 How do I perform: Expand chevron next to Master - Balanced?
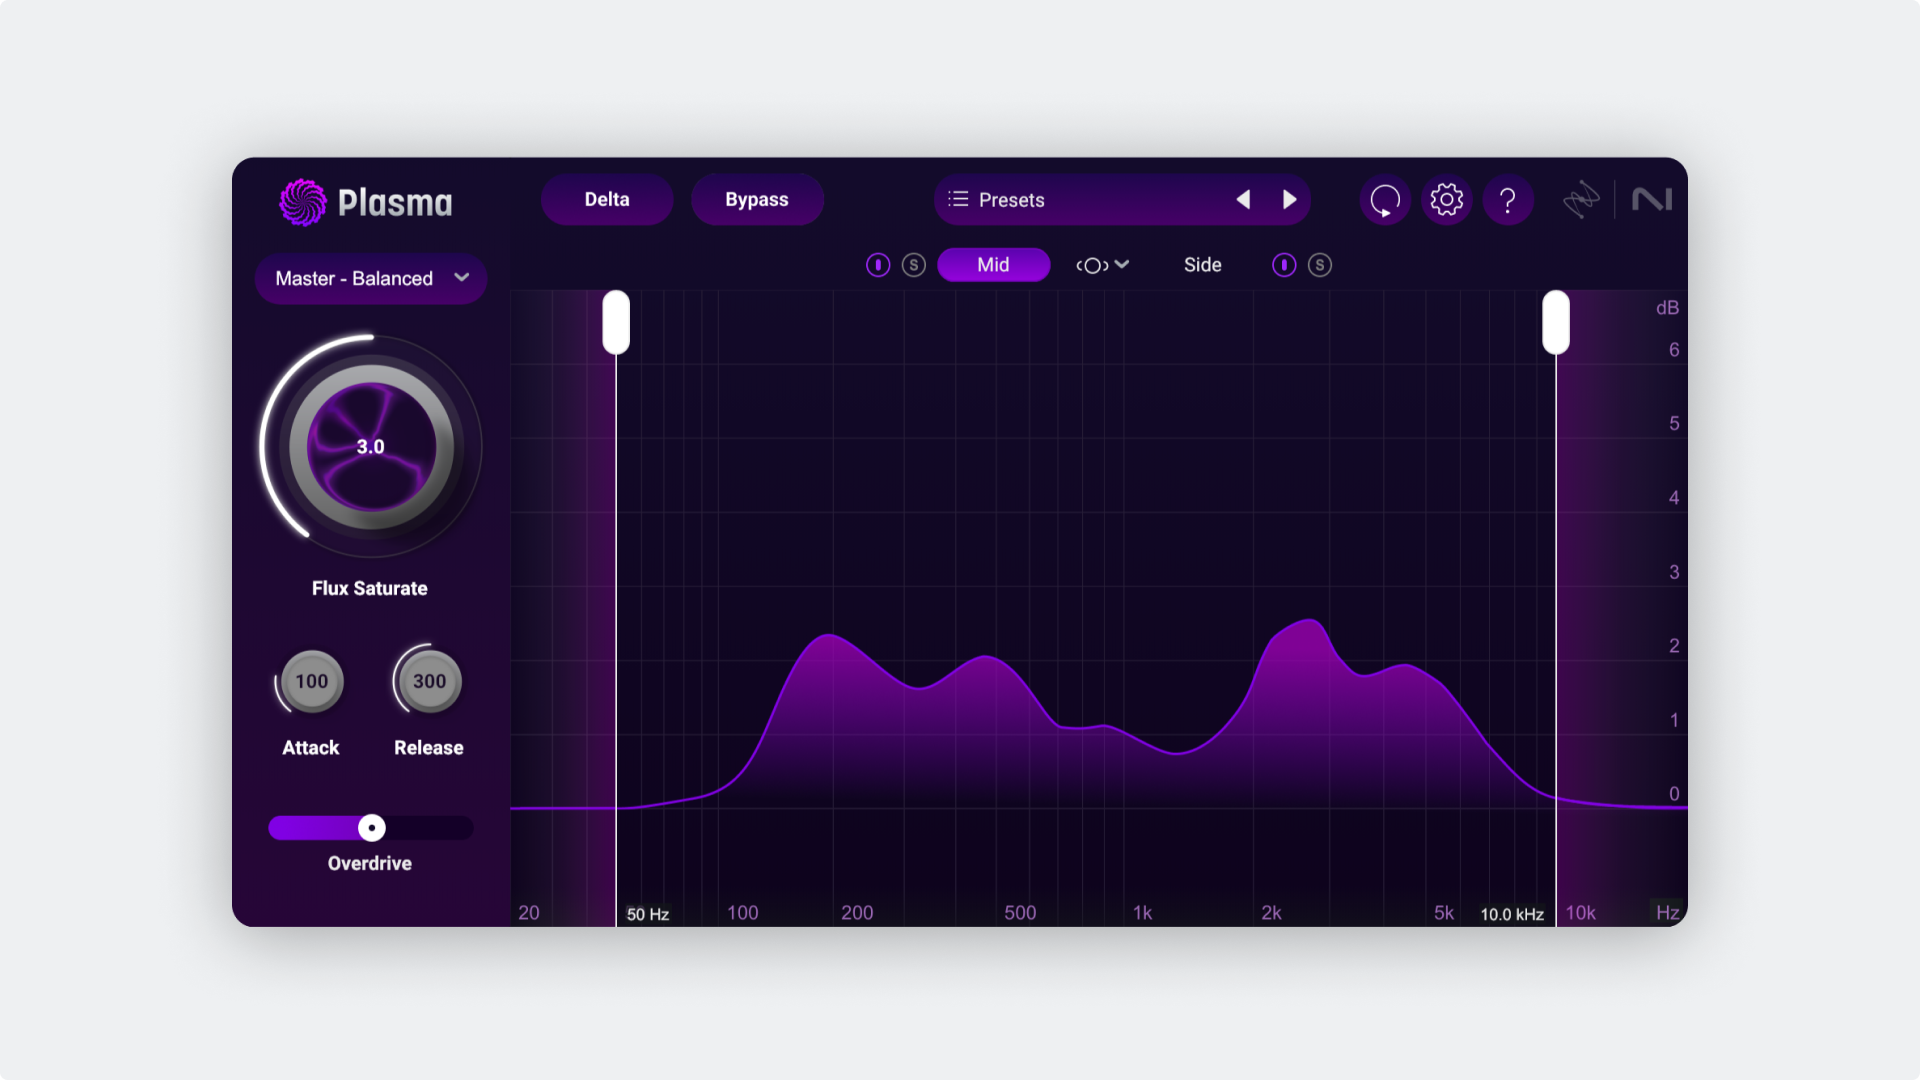[x=461, y=277]
